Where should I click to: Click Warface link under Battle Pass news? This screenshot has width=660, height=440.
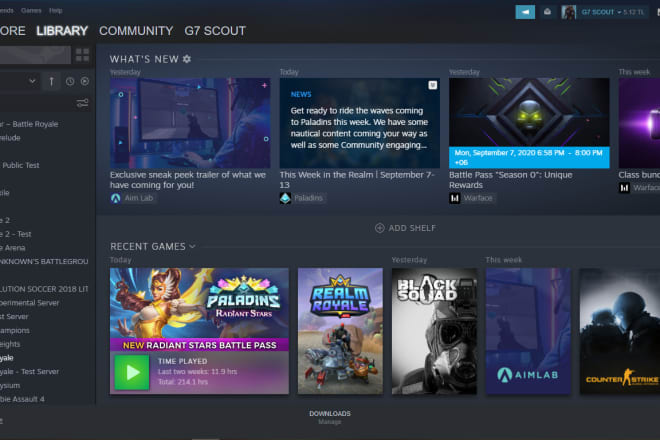click(x=478, y=198)
